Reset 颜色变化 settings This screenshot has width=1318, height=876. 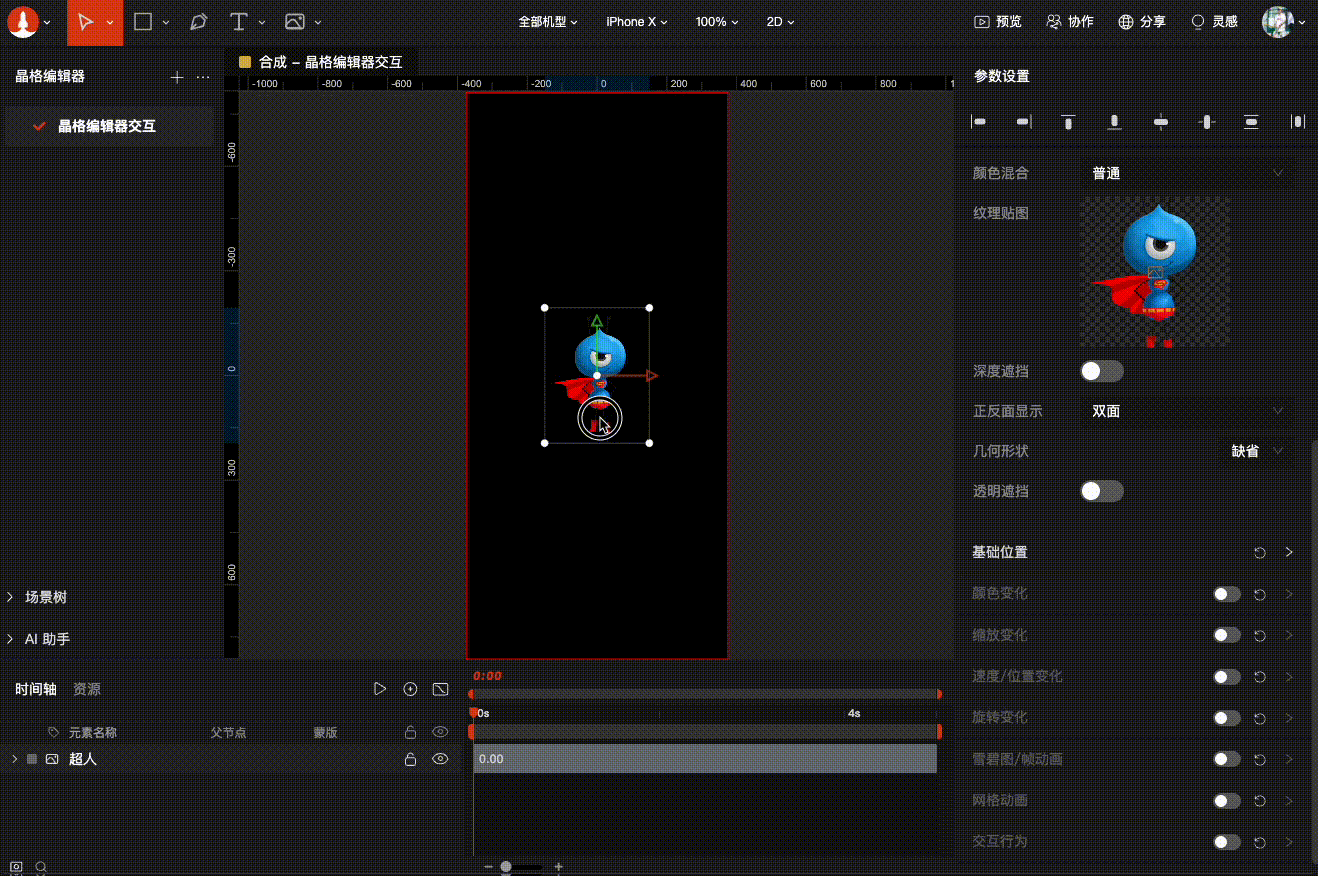coord(1260,594)
